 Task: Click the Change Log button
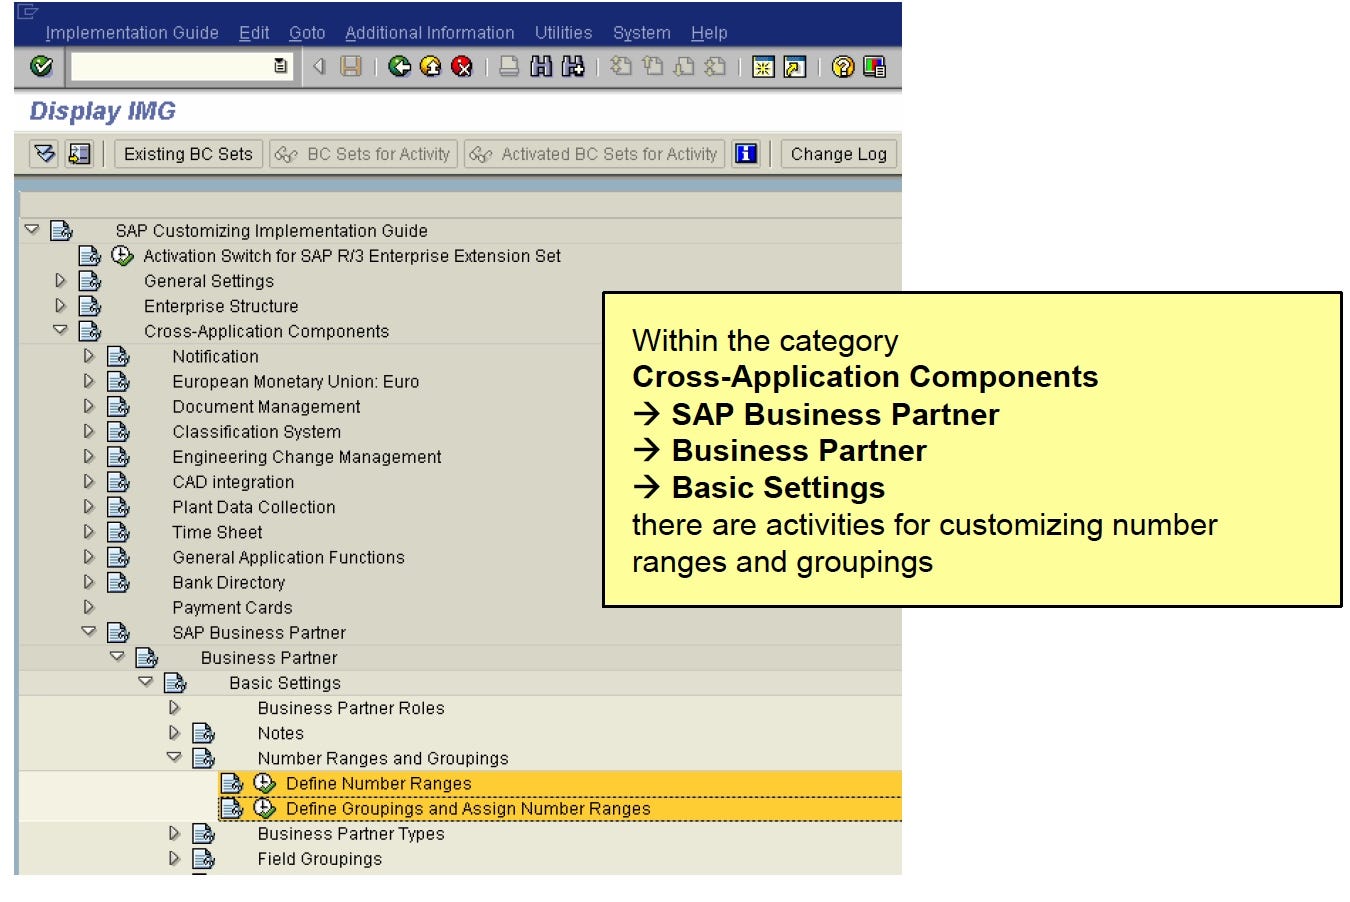click(838, 154)
